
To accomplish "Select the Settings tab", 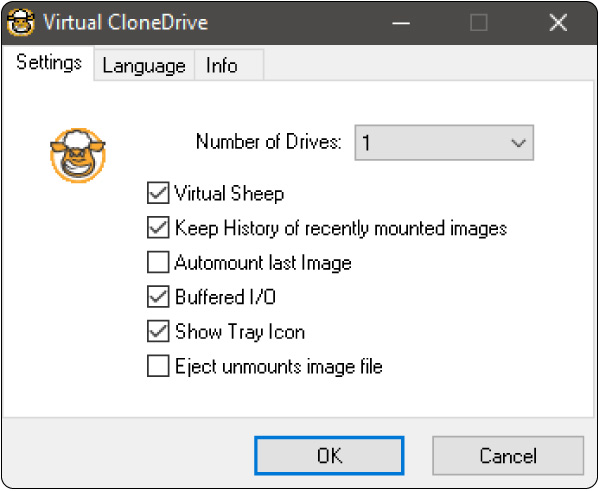I will click(x=48, y=62).
